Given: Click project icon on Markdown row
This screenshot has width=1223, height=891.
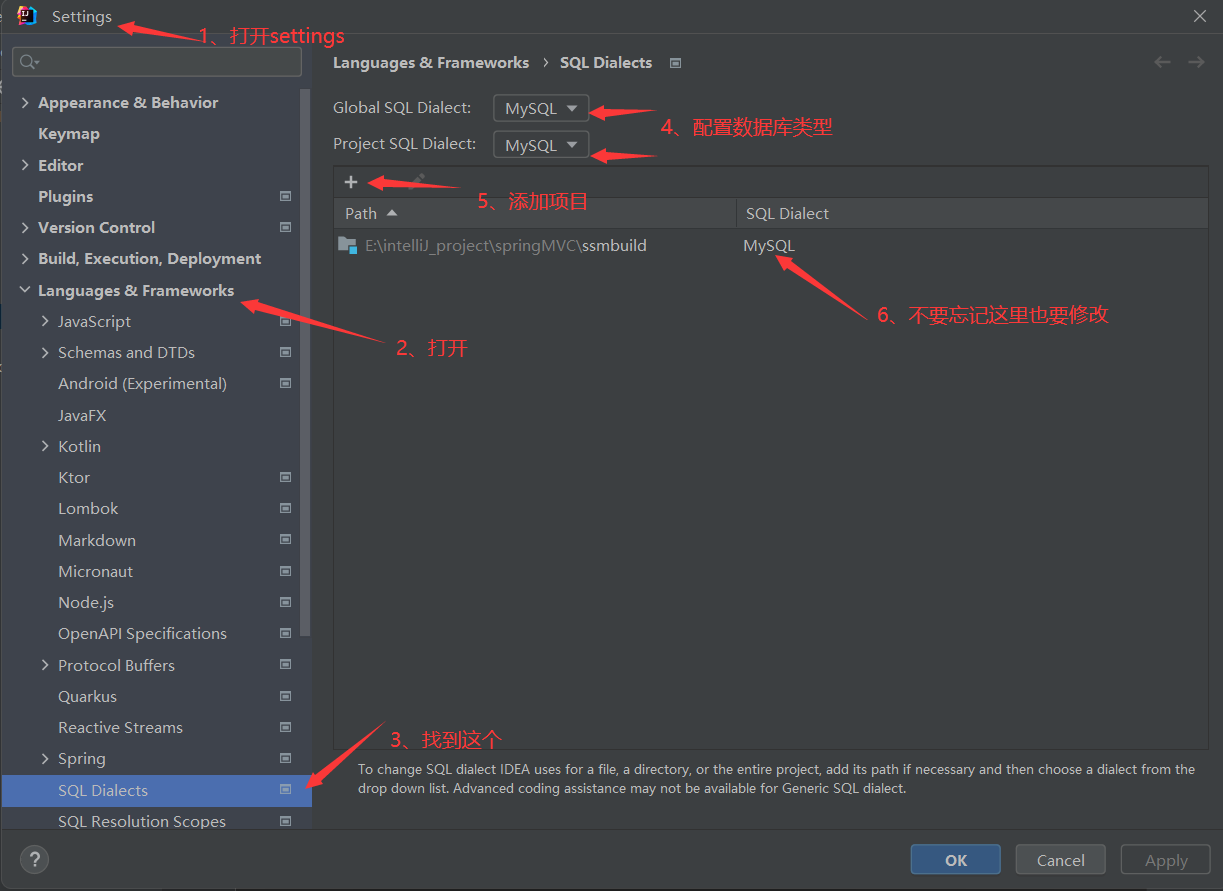Looking at the screenshot, I should [x=285, y=541].
